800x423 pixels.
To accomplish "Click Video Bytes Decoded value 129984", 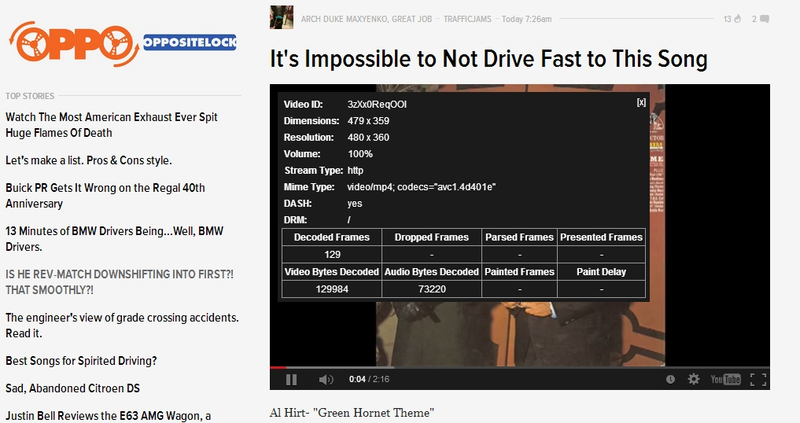I will 332,289.
